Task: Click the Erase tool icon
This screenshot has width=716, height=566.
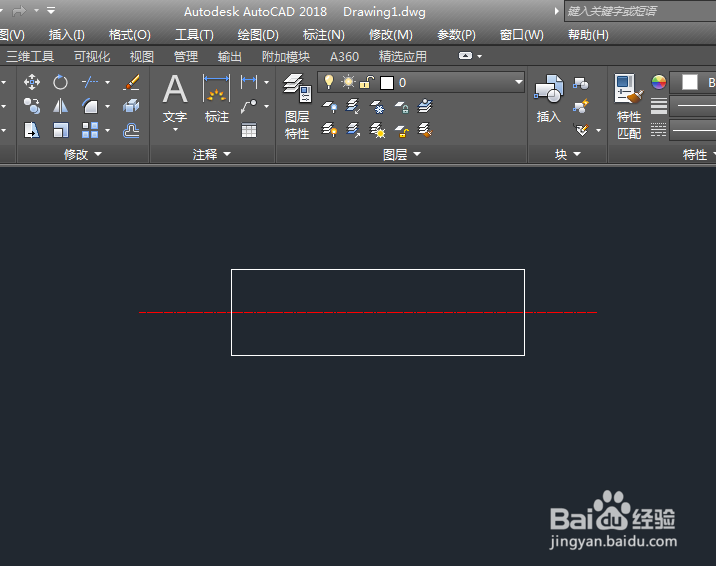Action: coord(132,82)
